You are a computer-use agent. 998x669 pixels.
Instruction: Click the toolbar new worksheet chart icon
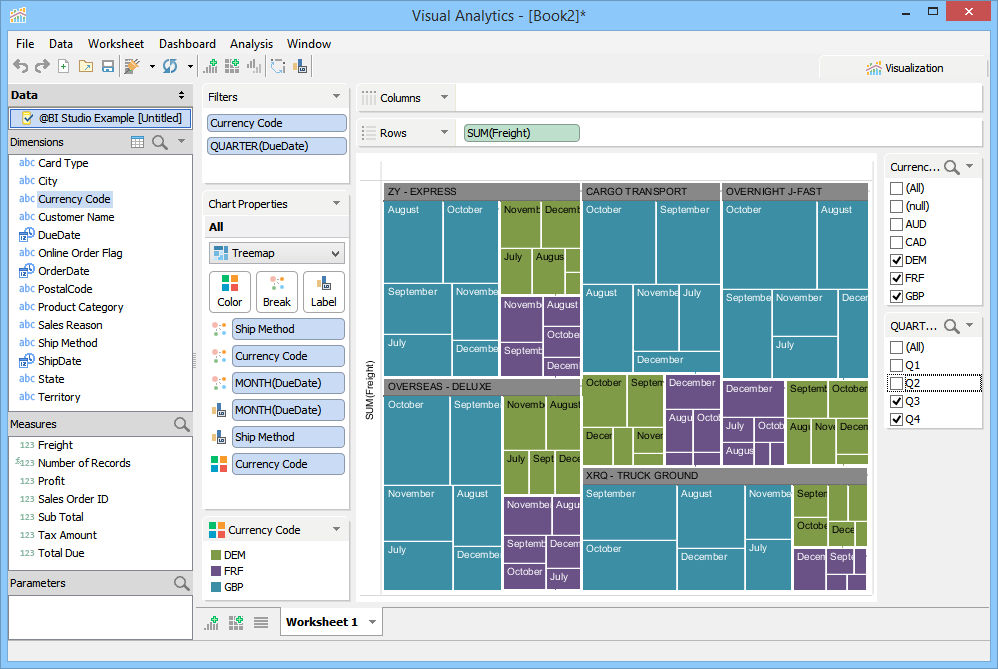pyautogui.click(x=210, y=66)
